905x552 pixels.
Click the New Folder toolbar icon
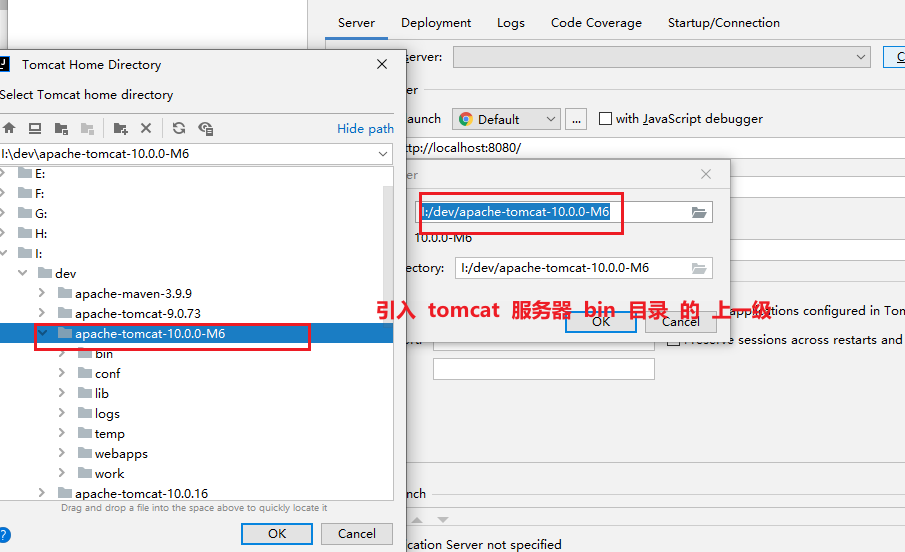(x=120, y=128)
